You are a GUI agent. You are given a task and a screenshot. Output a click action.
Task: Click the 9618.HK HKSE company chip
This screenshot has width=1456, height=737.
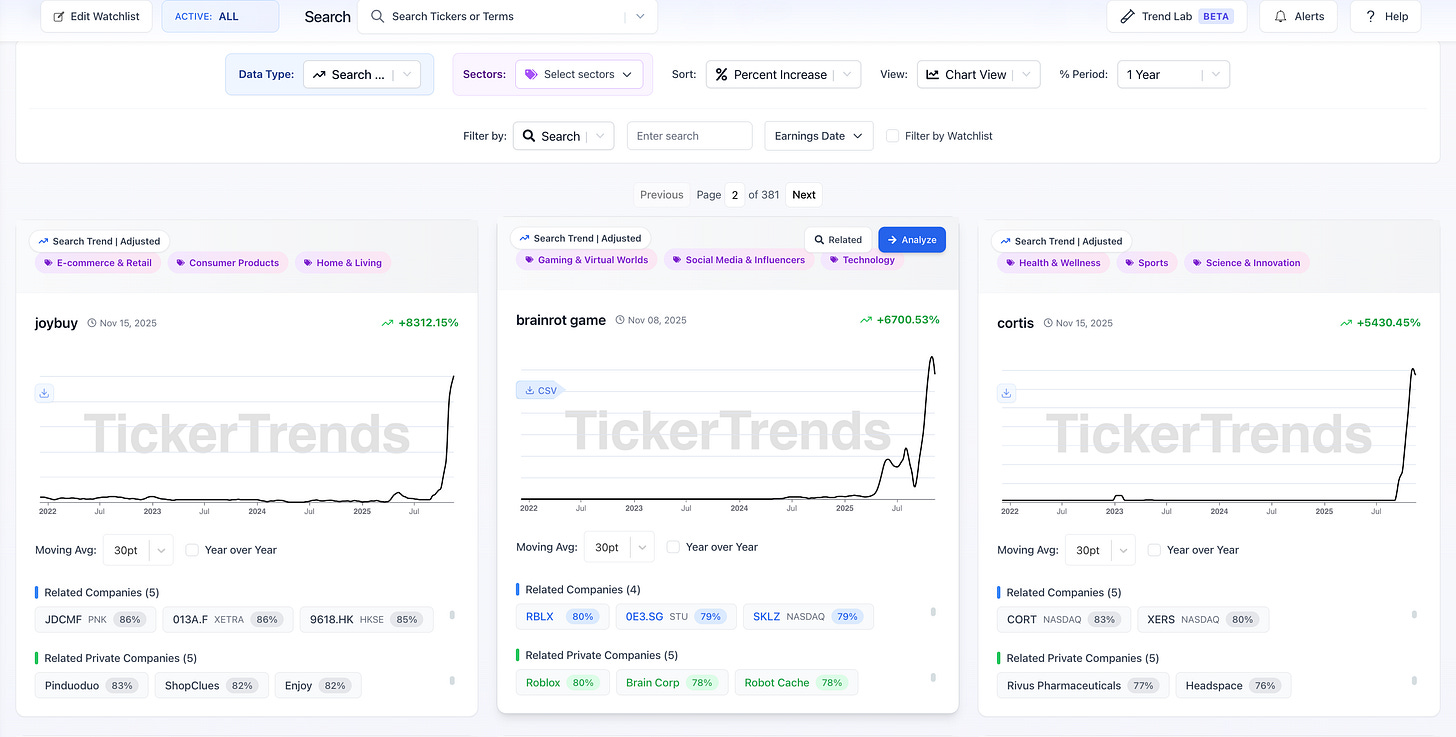[366, 619]
